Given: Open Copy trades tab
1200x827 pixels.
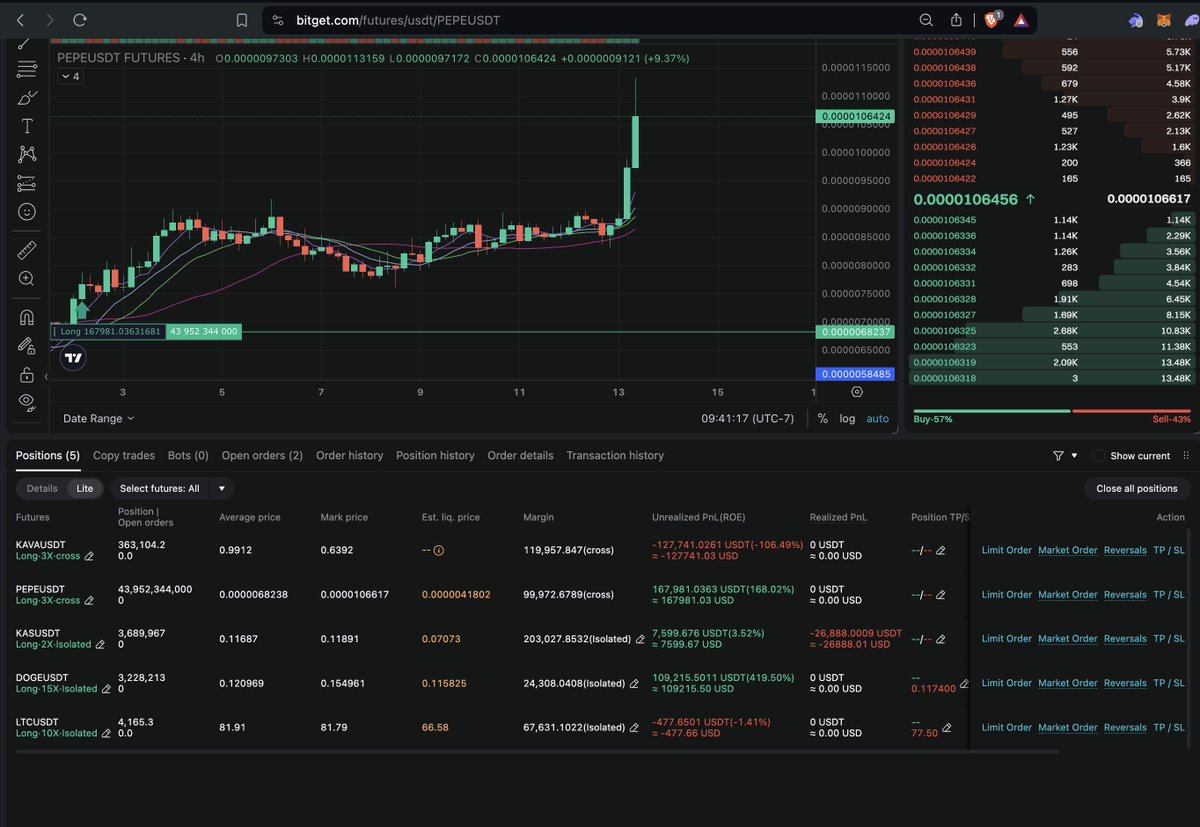Looking at the screenshot, I should [124, 456].
